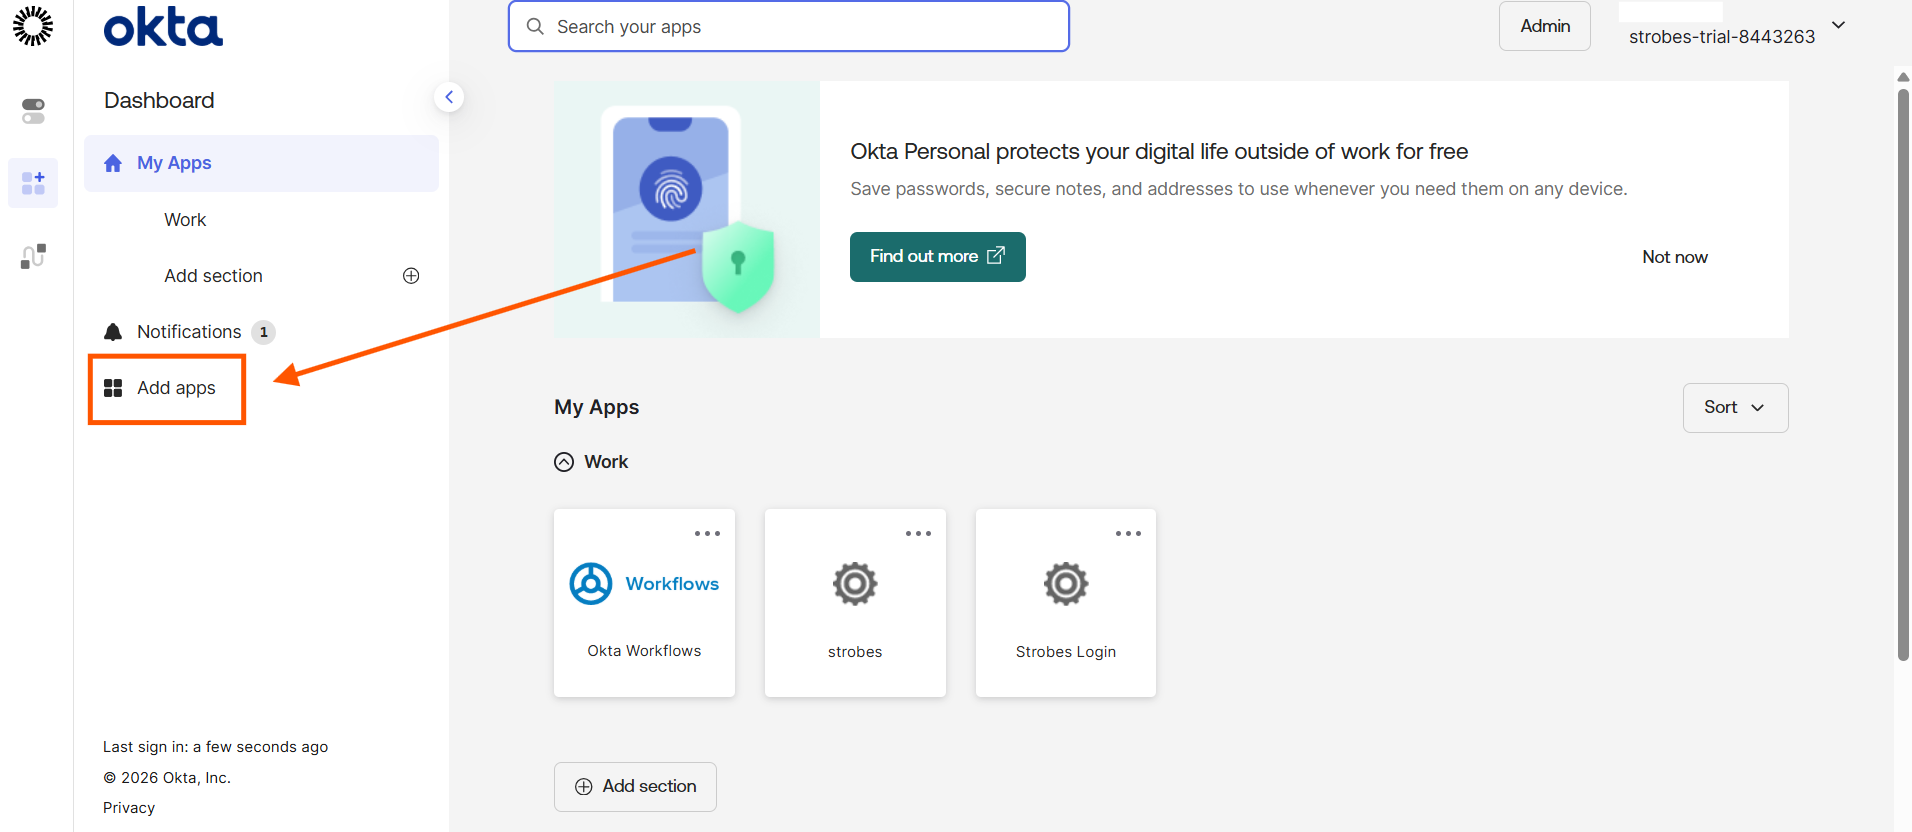The height and width of the screenshot is (832, 1912).
Task: Expand the account menu chevron
Action: [x=1839, y=25]
